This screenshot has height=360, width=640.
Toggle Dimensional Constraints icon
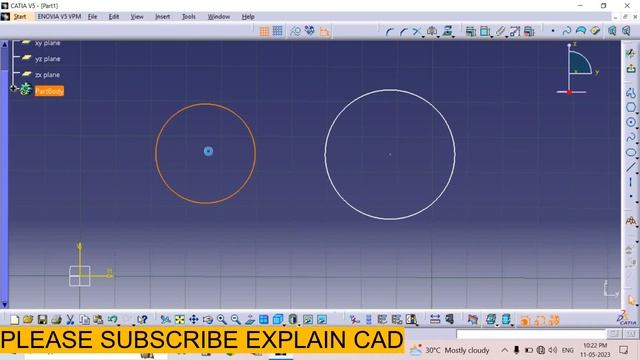324,31
